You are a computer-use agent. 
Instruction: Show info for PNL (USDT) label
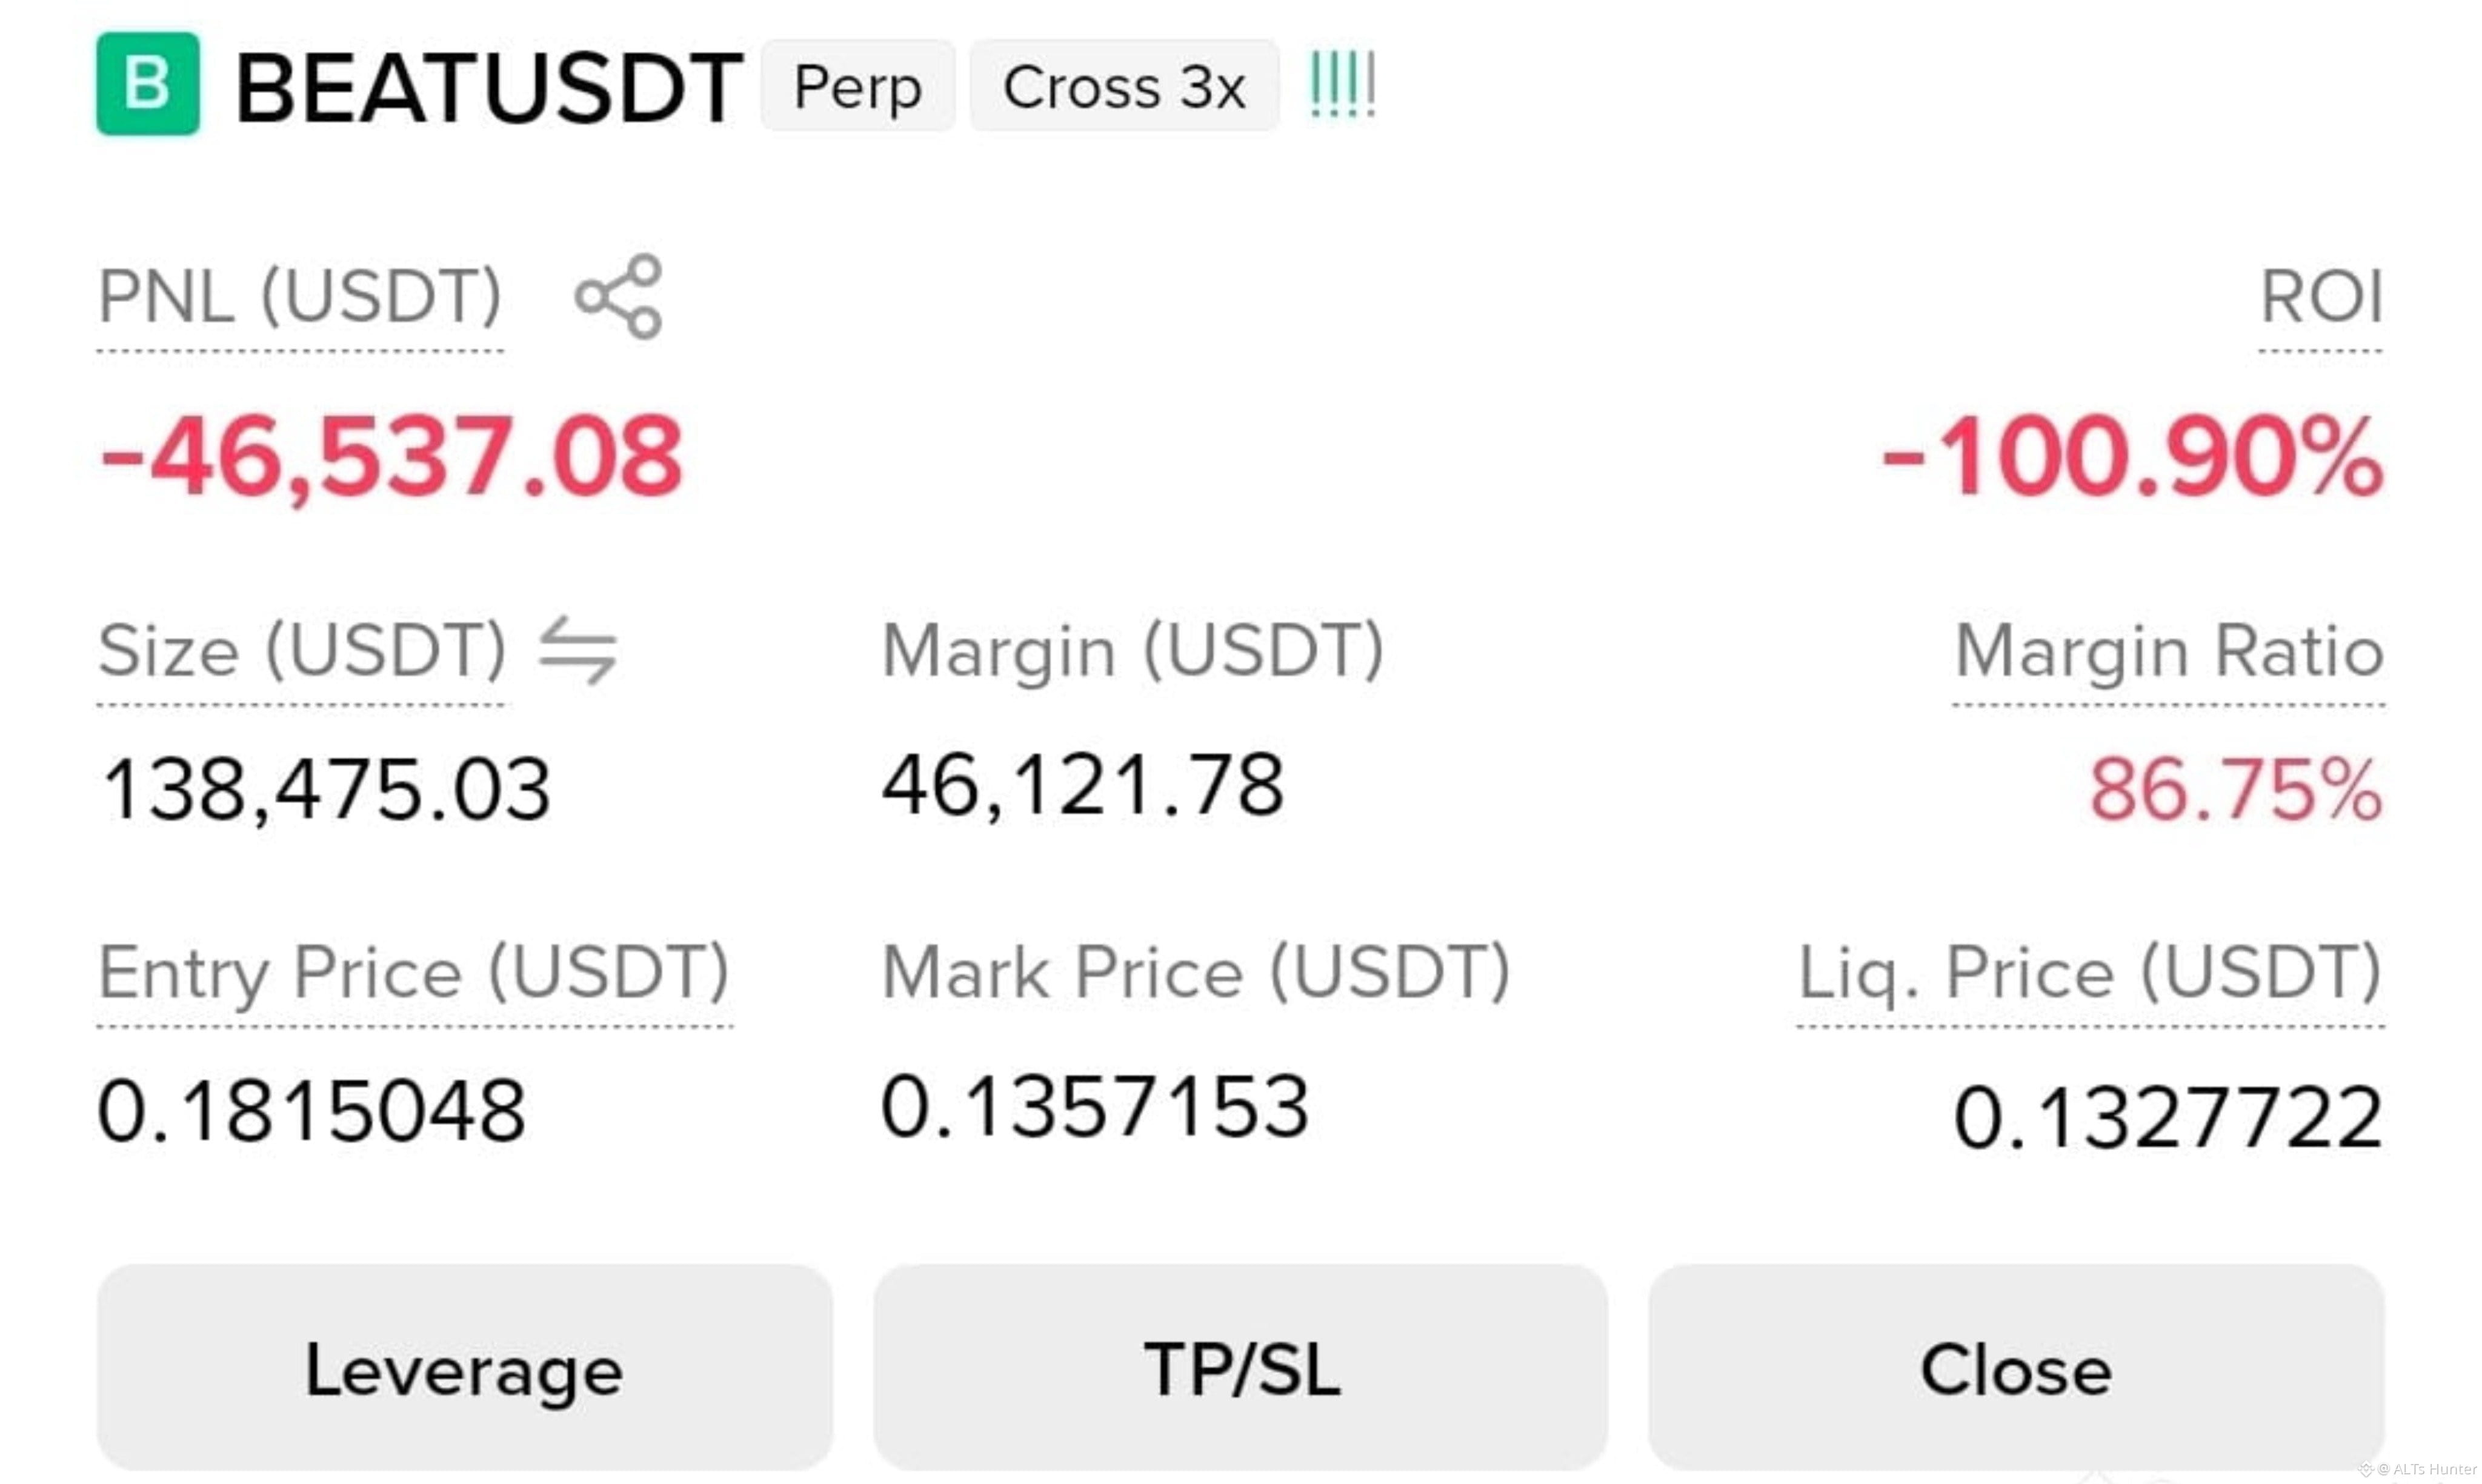[x=300, y=297]
